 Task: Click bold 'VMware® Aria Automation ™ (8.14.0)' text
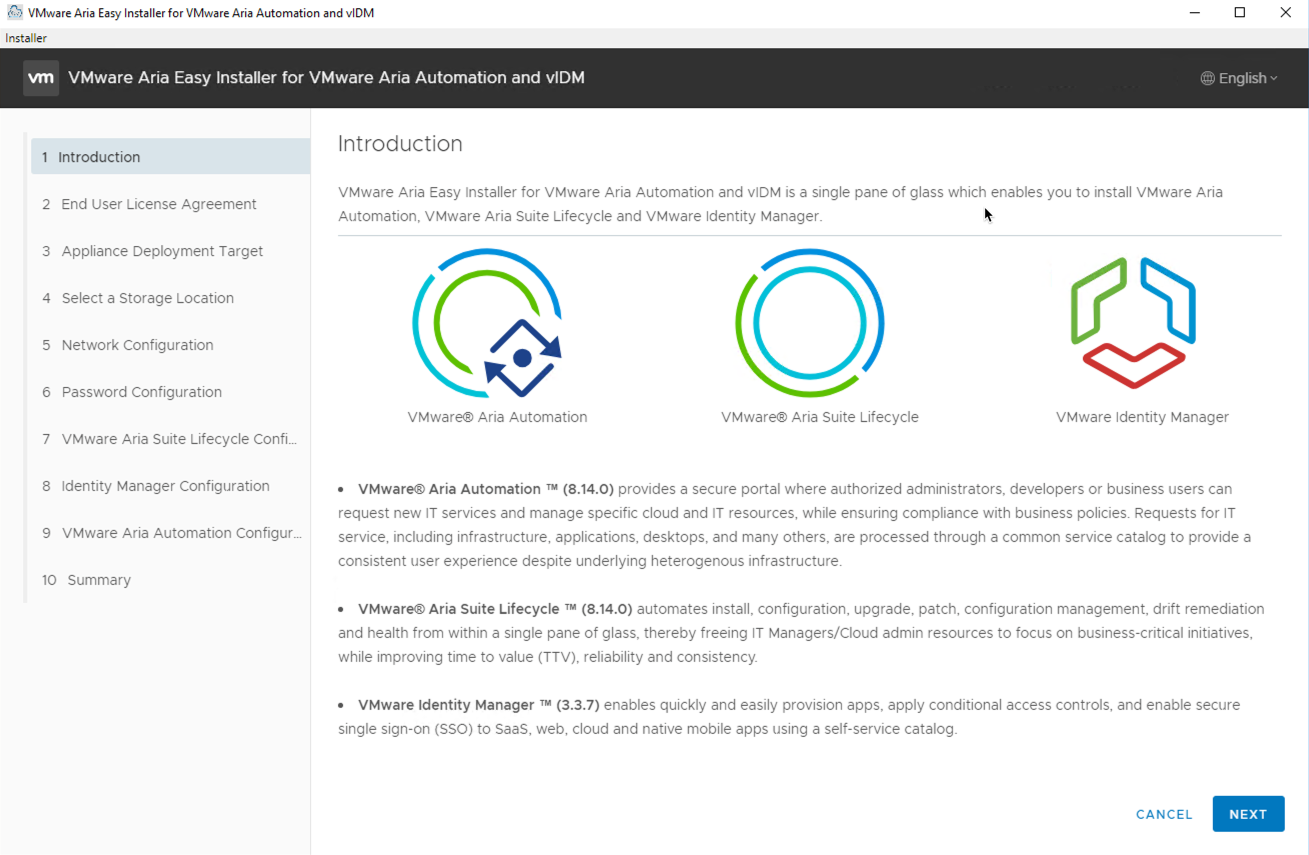click(486, 489)
